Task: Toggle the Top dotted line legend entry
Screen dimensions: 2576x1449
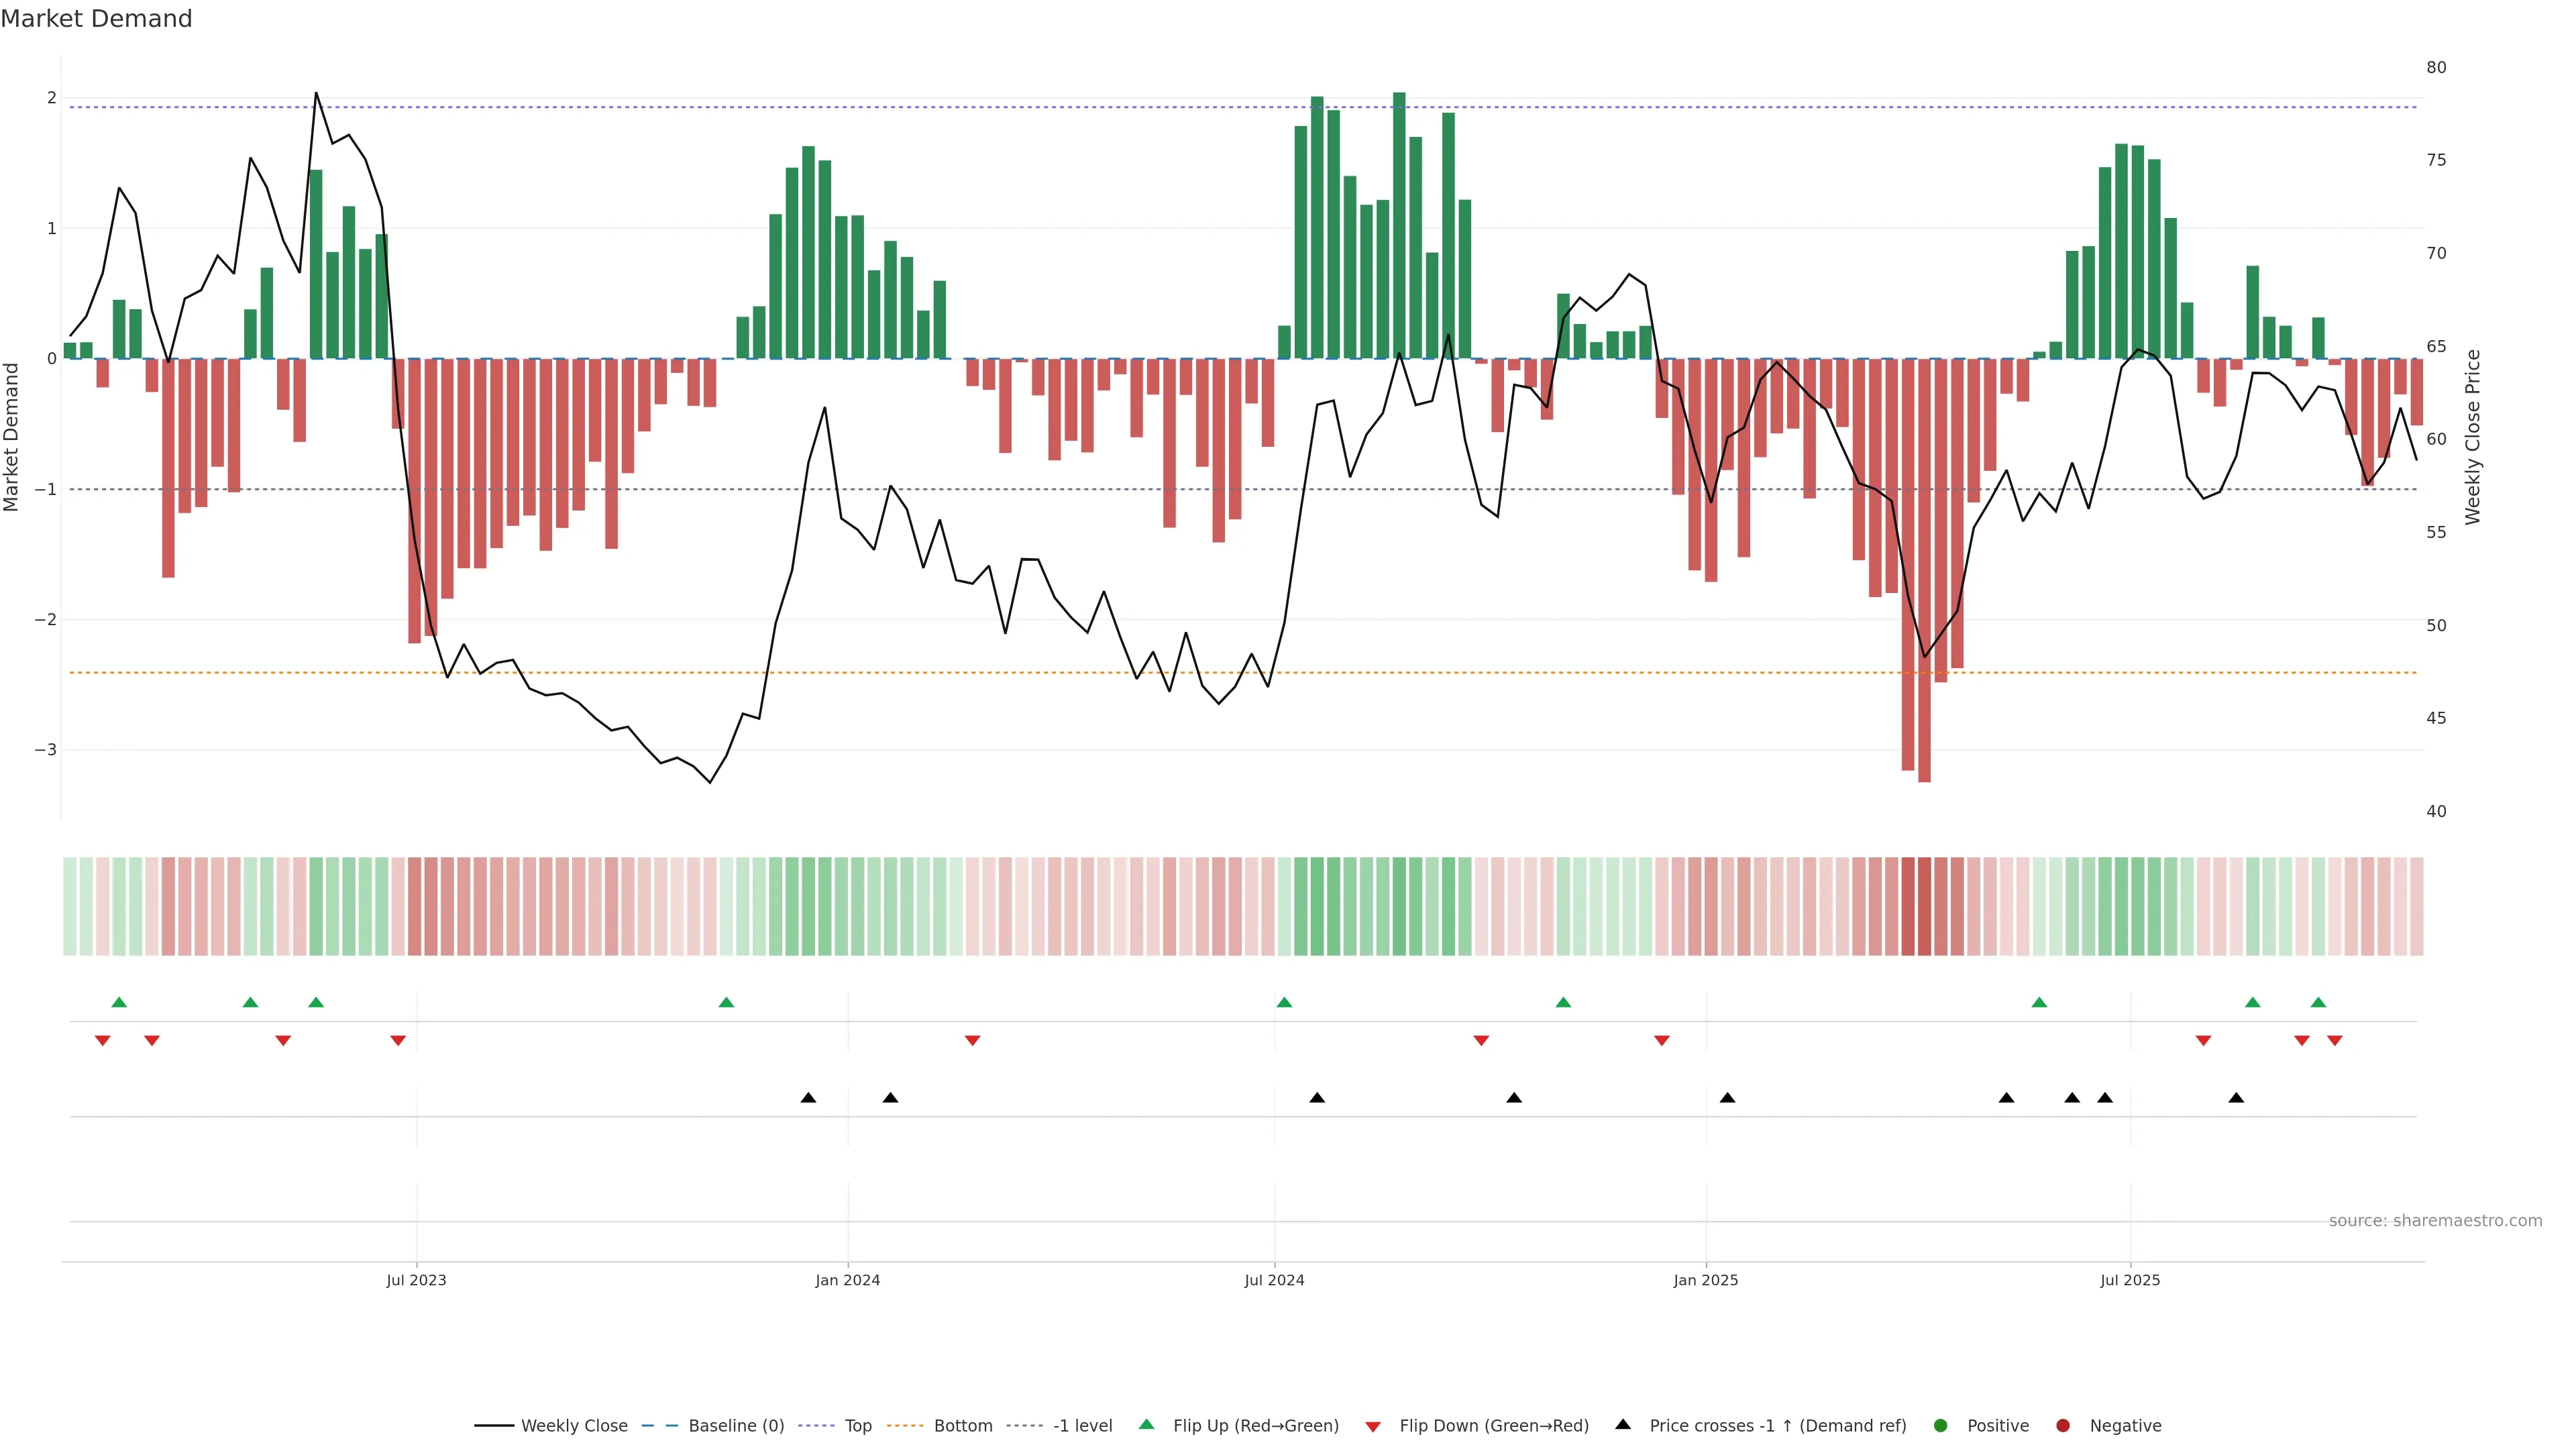Action: pyautogui.click(x=857, y=1425)
